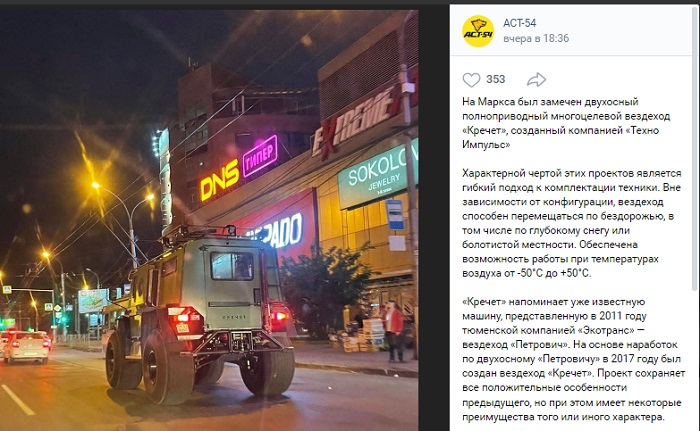Open the post timestamp 'вчера в 18:36'
The image size is (700, 431).
pyautogui.click(x=536, y=38)
